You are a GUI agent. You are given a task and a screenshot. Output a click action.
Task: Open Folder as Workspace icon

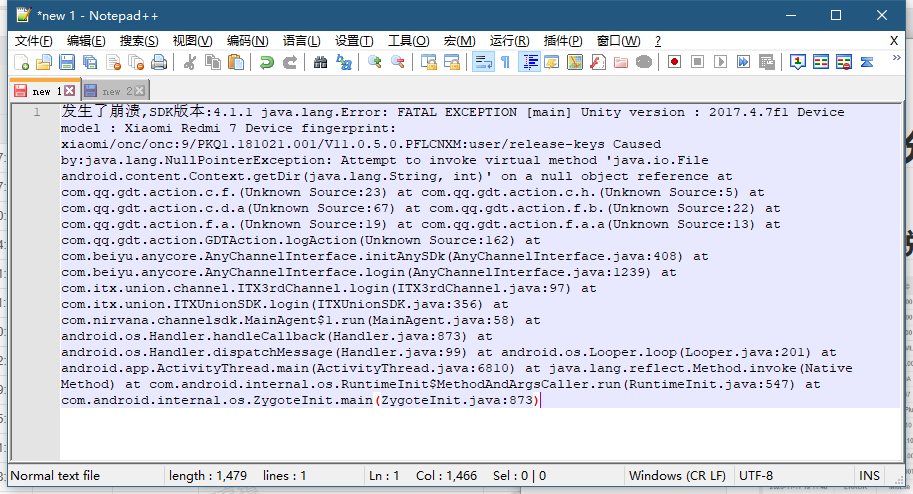point(621,62)
